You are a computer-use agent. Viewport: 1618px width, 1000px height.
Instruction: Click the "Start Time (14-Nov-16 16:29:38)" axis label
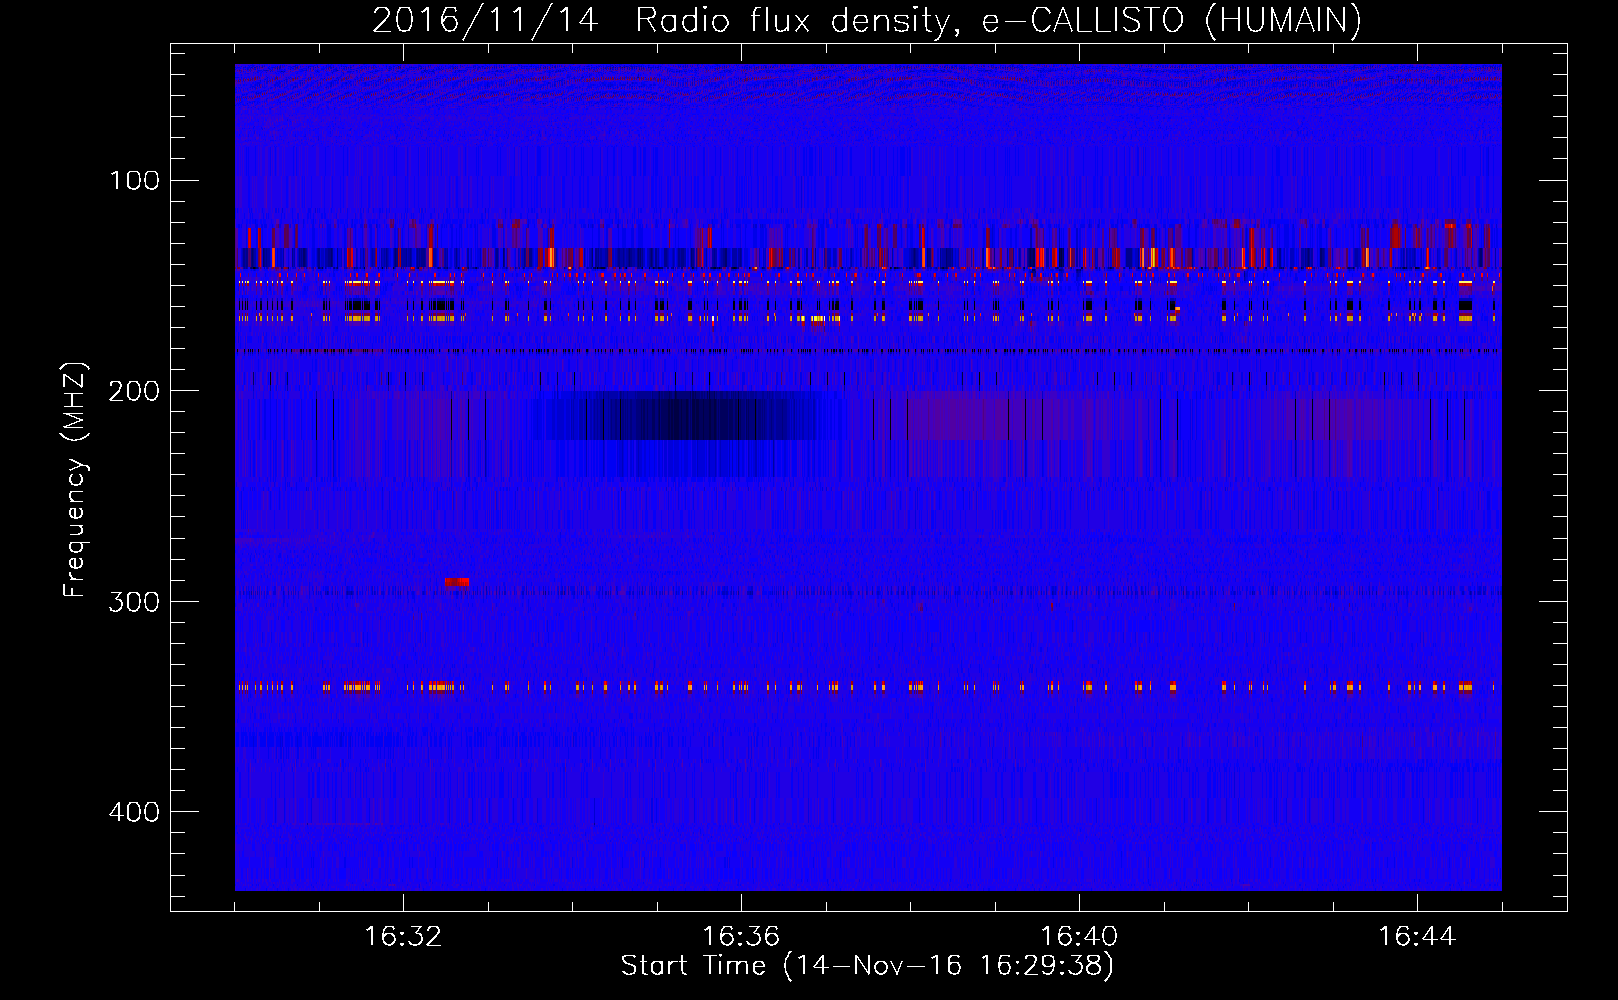[867, 966]
